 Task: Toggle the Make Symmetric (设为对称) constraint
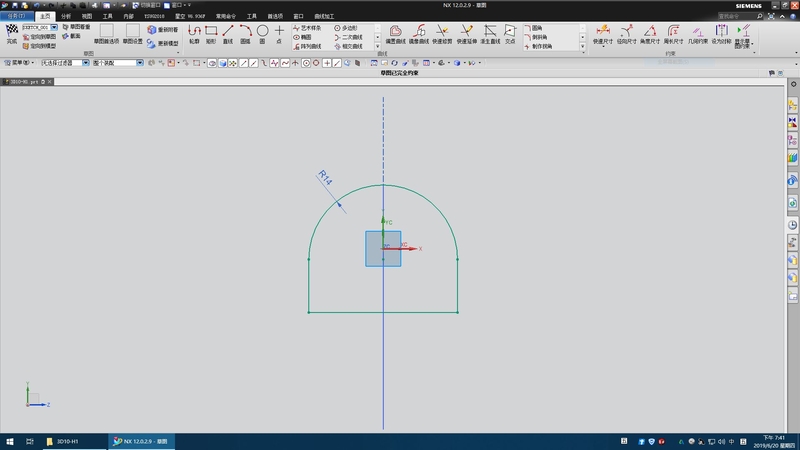point(721,32)
